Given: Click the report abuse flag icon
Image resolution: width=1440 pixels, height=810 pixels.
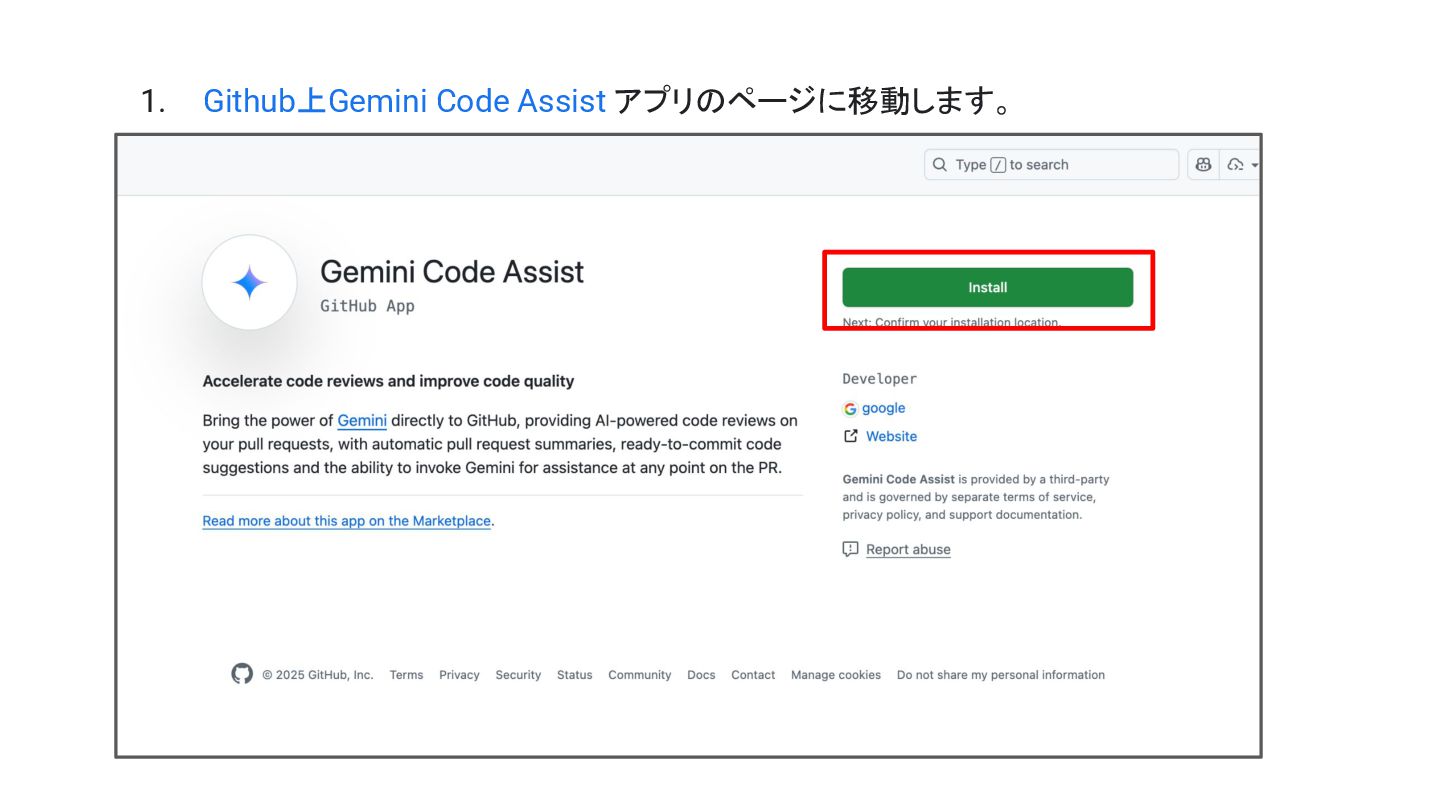Looking at the screenshot, I should tap(851, 549).
